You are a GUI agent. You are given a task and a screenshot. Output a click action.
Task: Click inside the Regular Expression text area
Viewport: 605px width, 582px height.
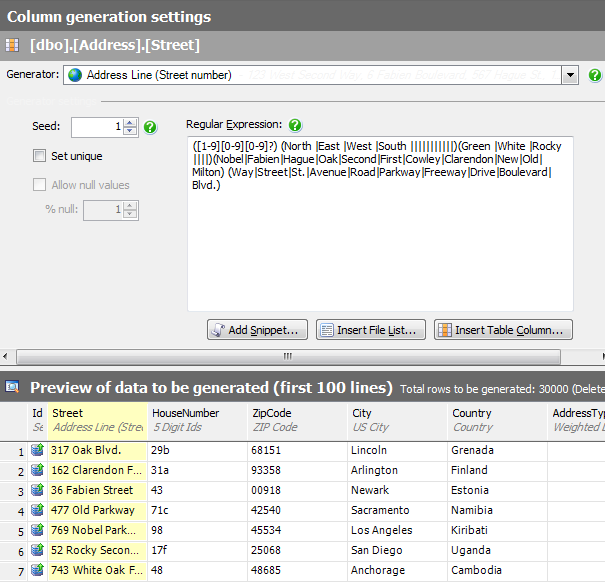click(x=379, y=250)
